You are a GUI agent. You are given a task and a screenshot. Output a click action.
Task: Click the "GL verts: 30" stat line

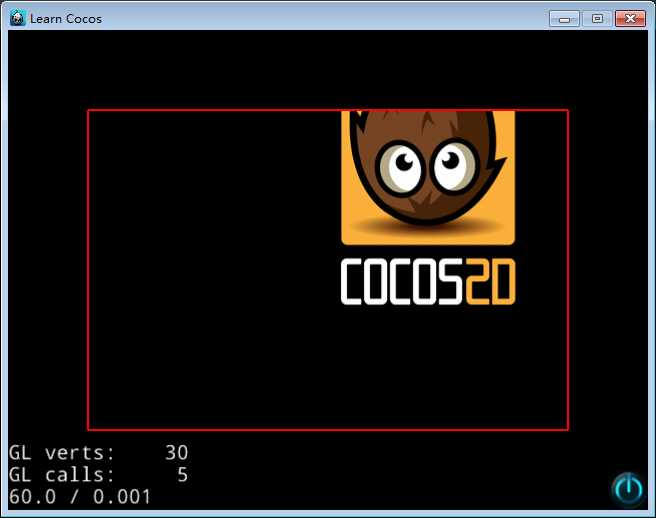point(99,452)
